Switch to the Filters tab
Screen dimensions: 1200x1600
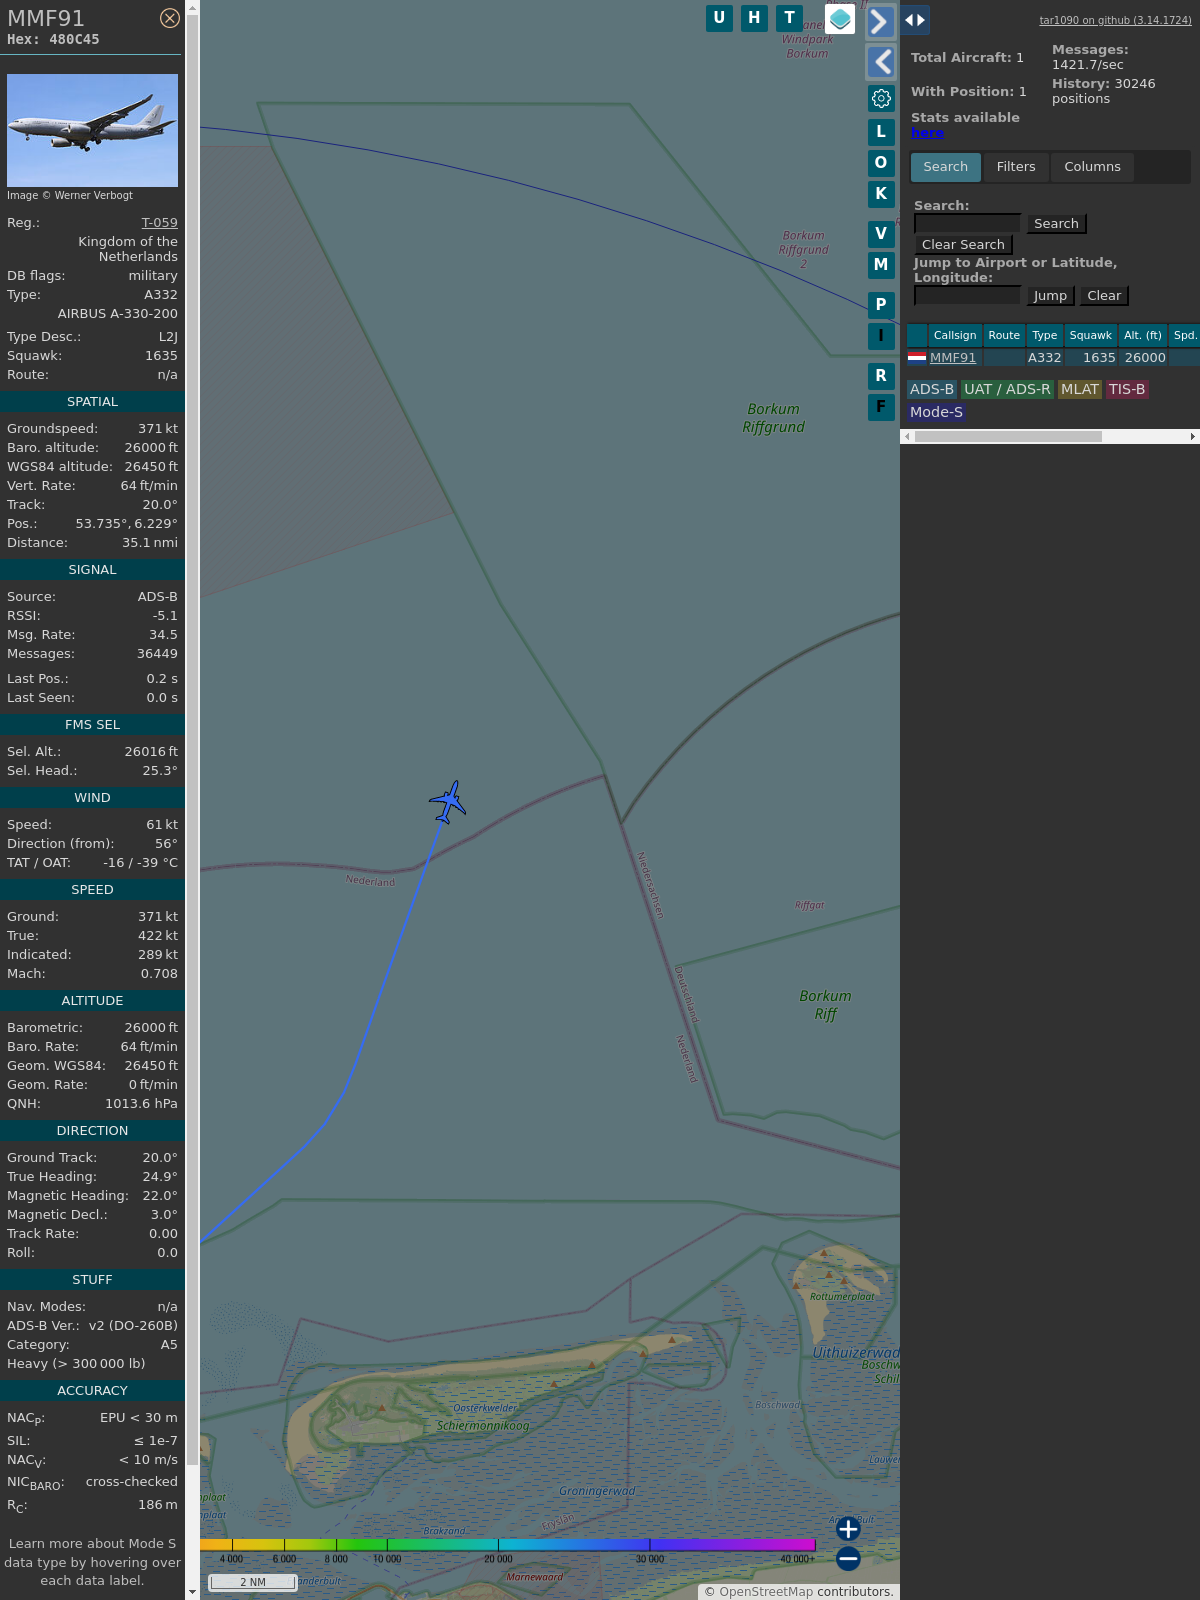[x=1016, y=167]
